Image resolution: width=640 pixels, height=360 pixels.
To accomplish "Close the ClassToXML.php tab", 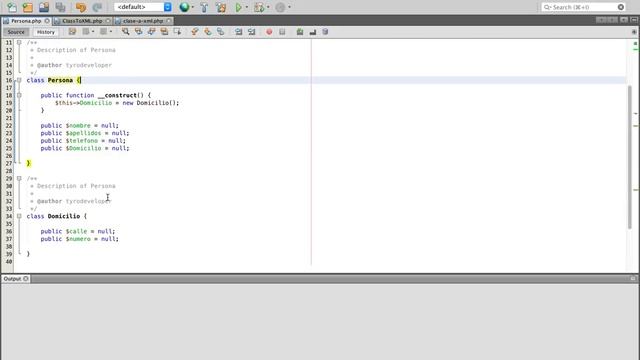I will point(108,20).
